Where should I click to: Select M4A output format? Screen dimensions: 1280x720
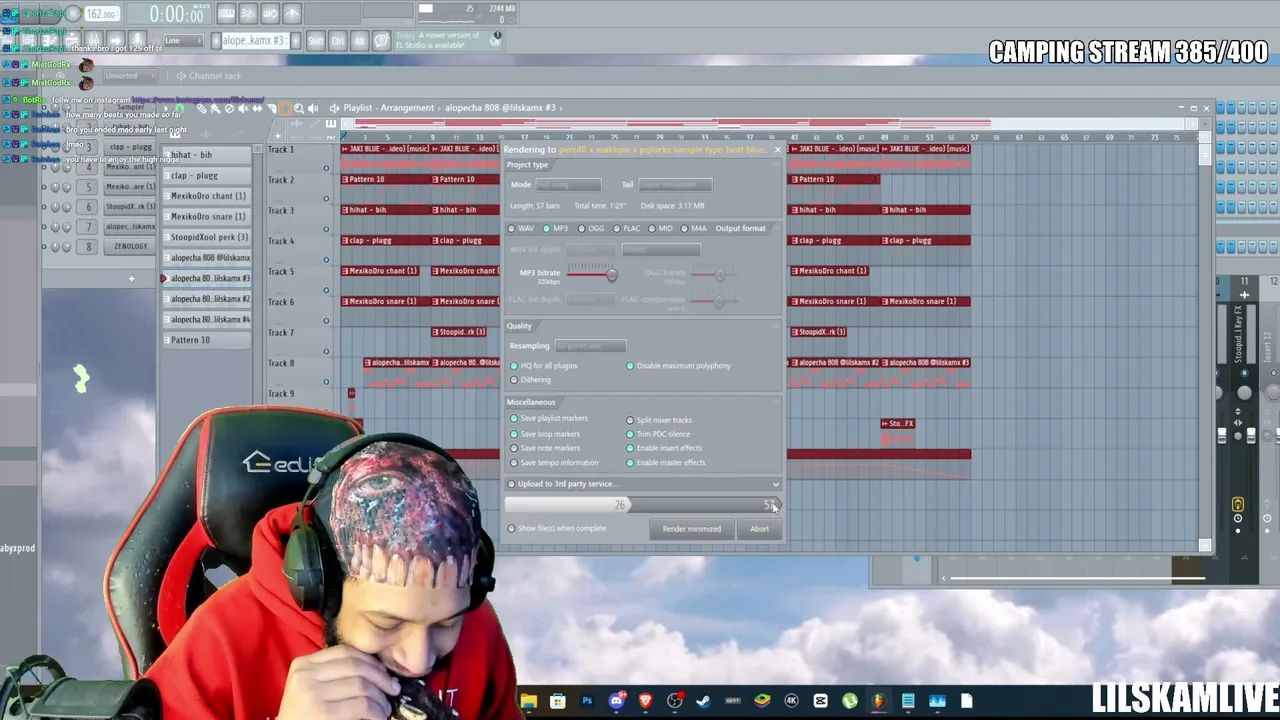[x=694, y=228]
